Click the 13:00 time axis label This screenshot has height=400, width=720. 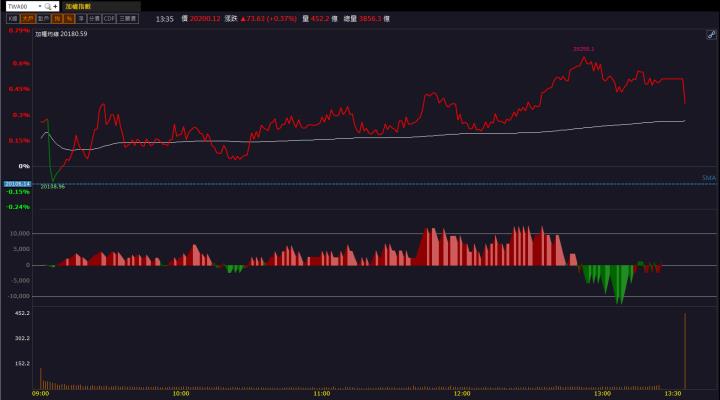pos(602,394)
